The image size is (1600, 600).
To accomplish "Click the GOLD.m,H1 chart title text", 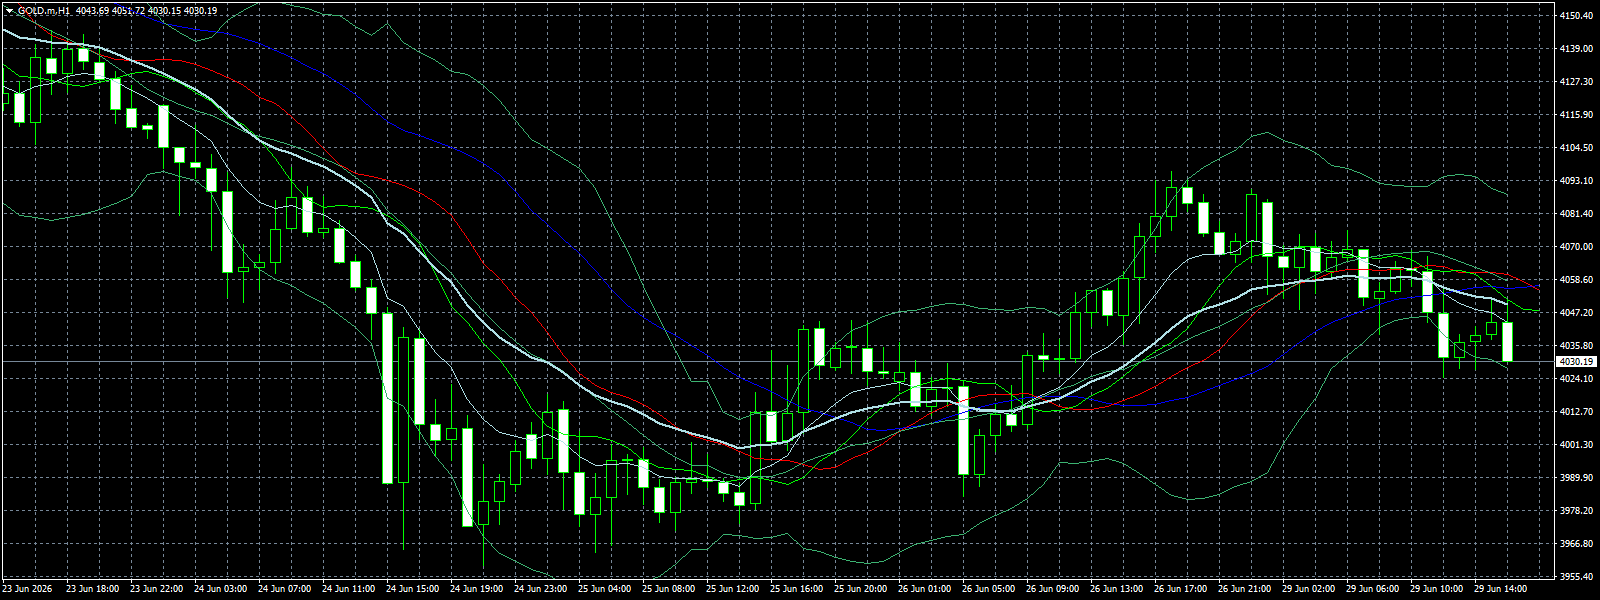I will 44,11.
